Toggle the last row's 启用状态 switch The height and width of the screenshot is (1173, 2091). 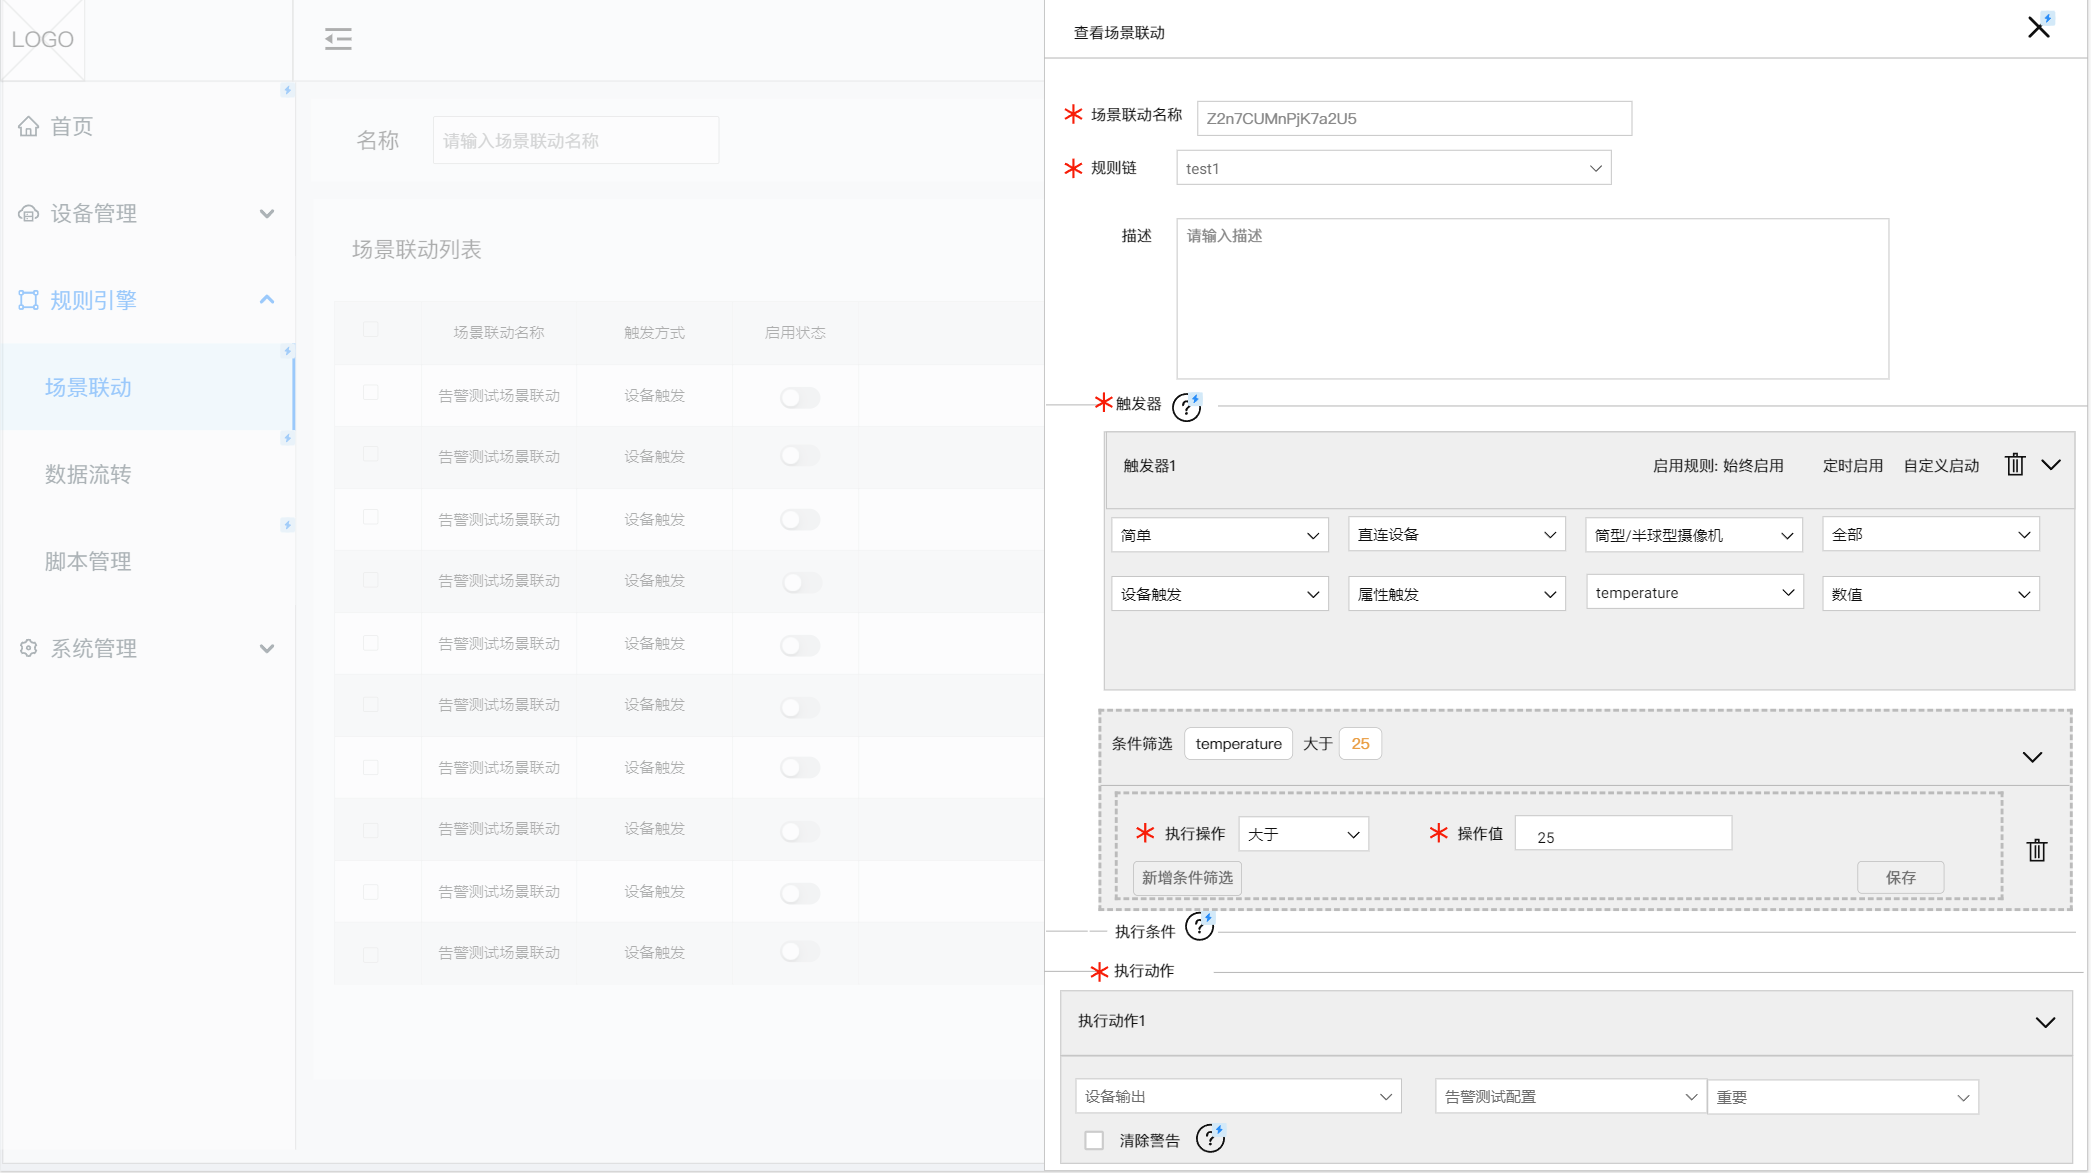(800, 952)
